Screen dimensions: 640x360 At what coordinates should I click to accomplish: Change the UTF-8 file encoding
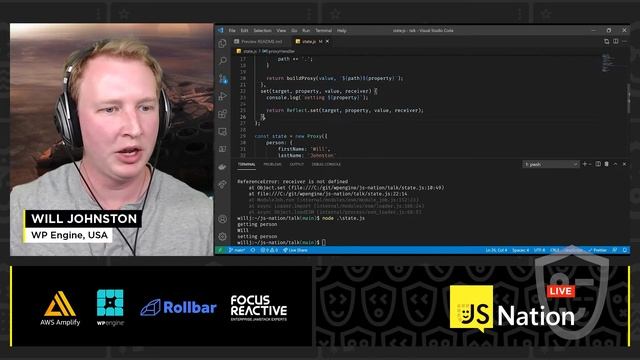point(539,250)
